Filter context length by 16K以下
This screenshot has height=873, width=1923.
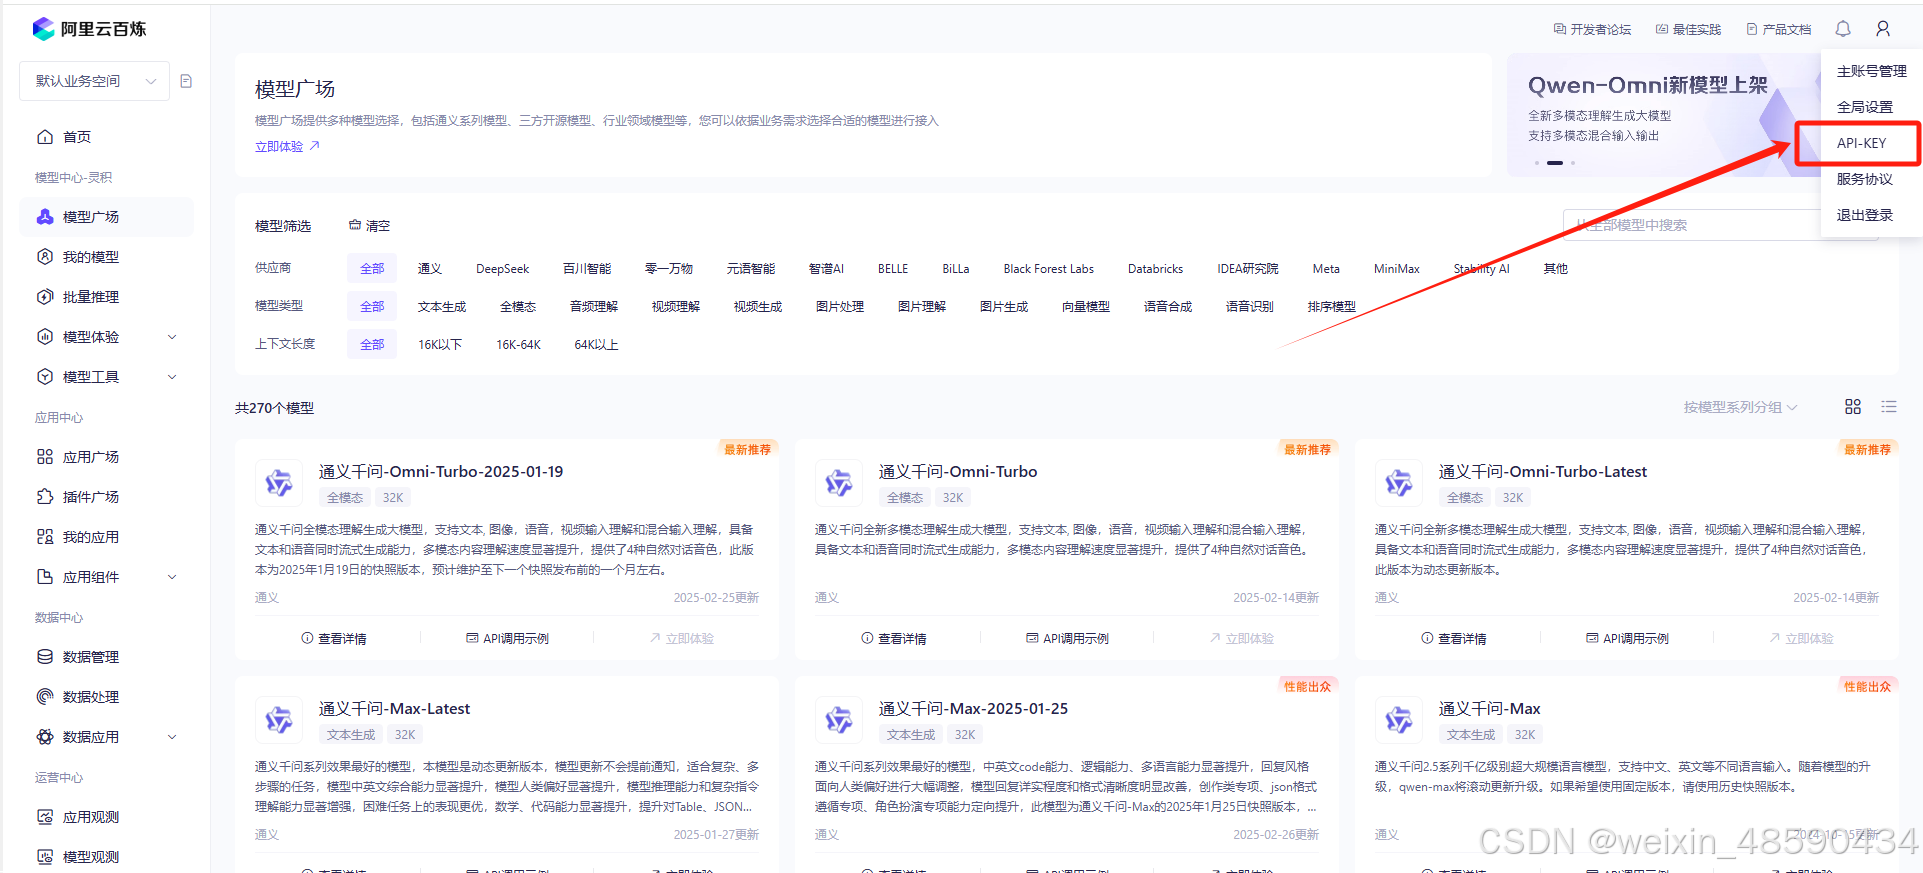[440, 345]
